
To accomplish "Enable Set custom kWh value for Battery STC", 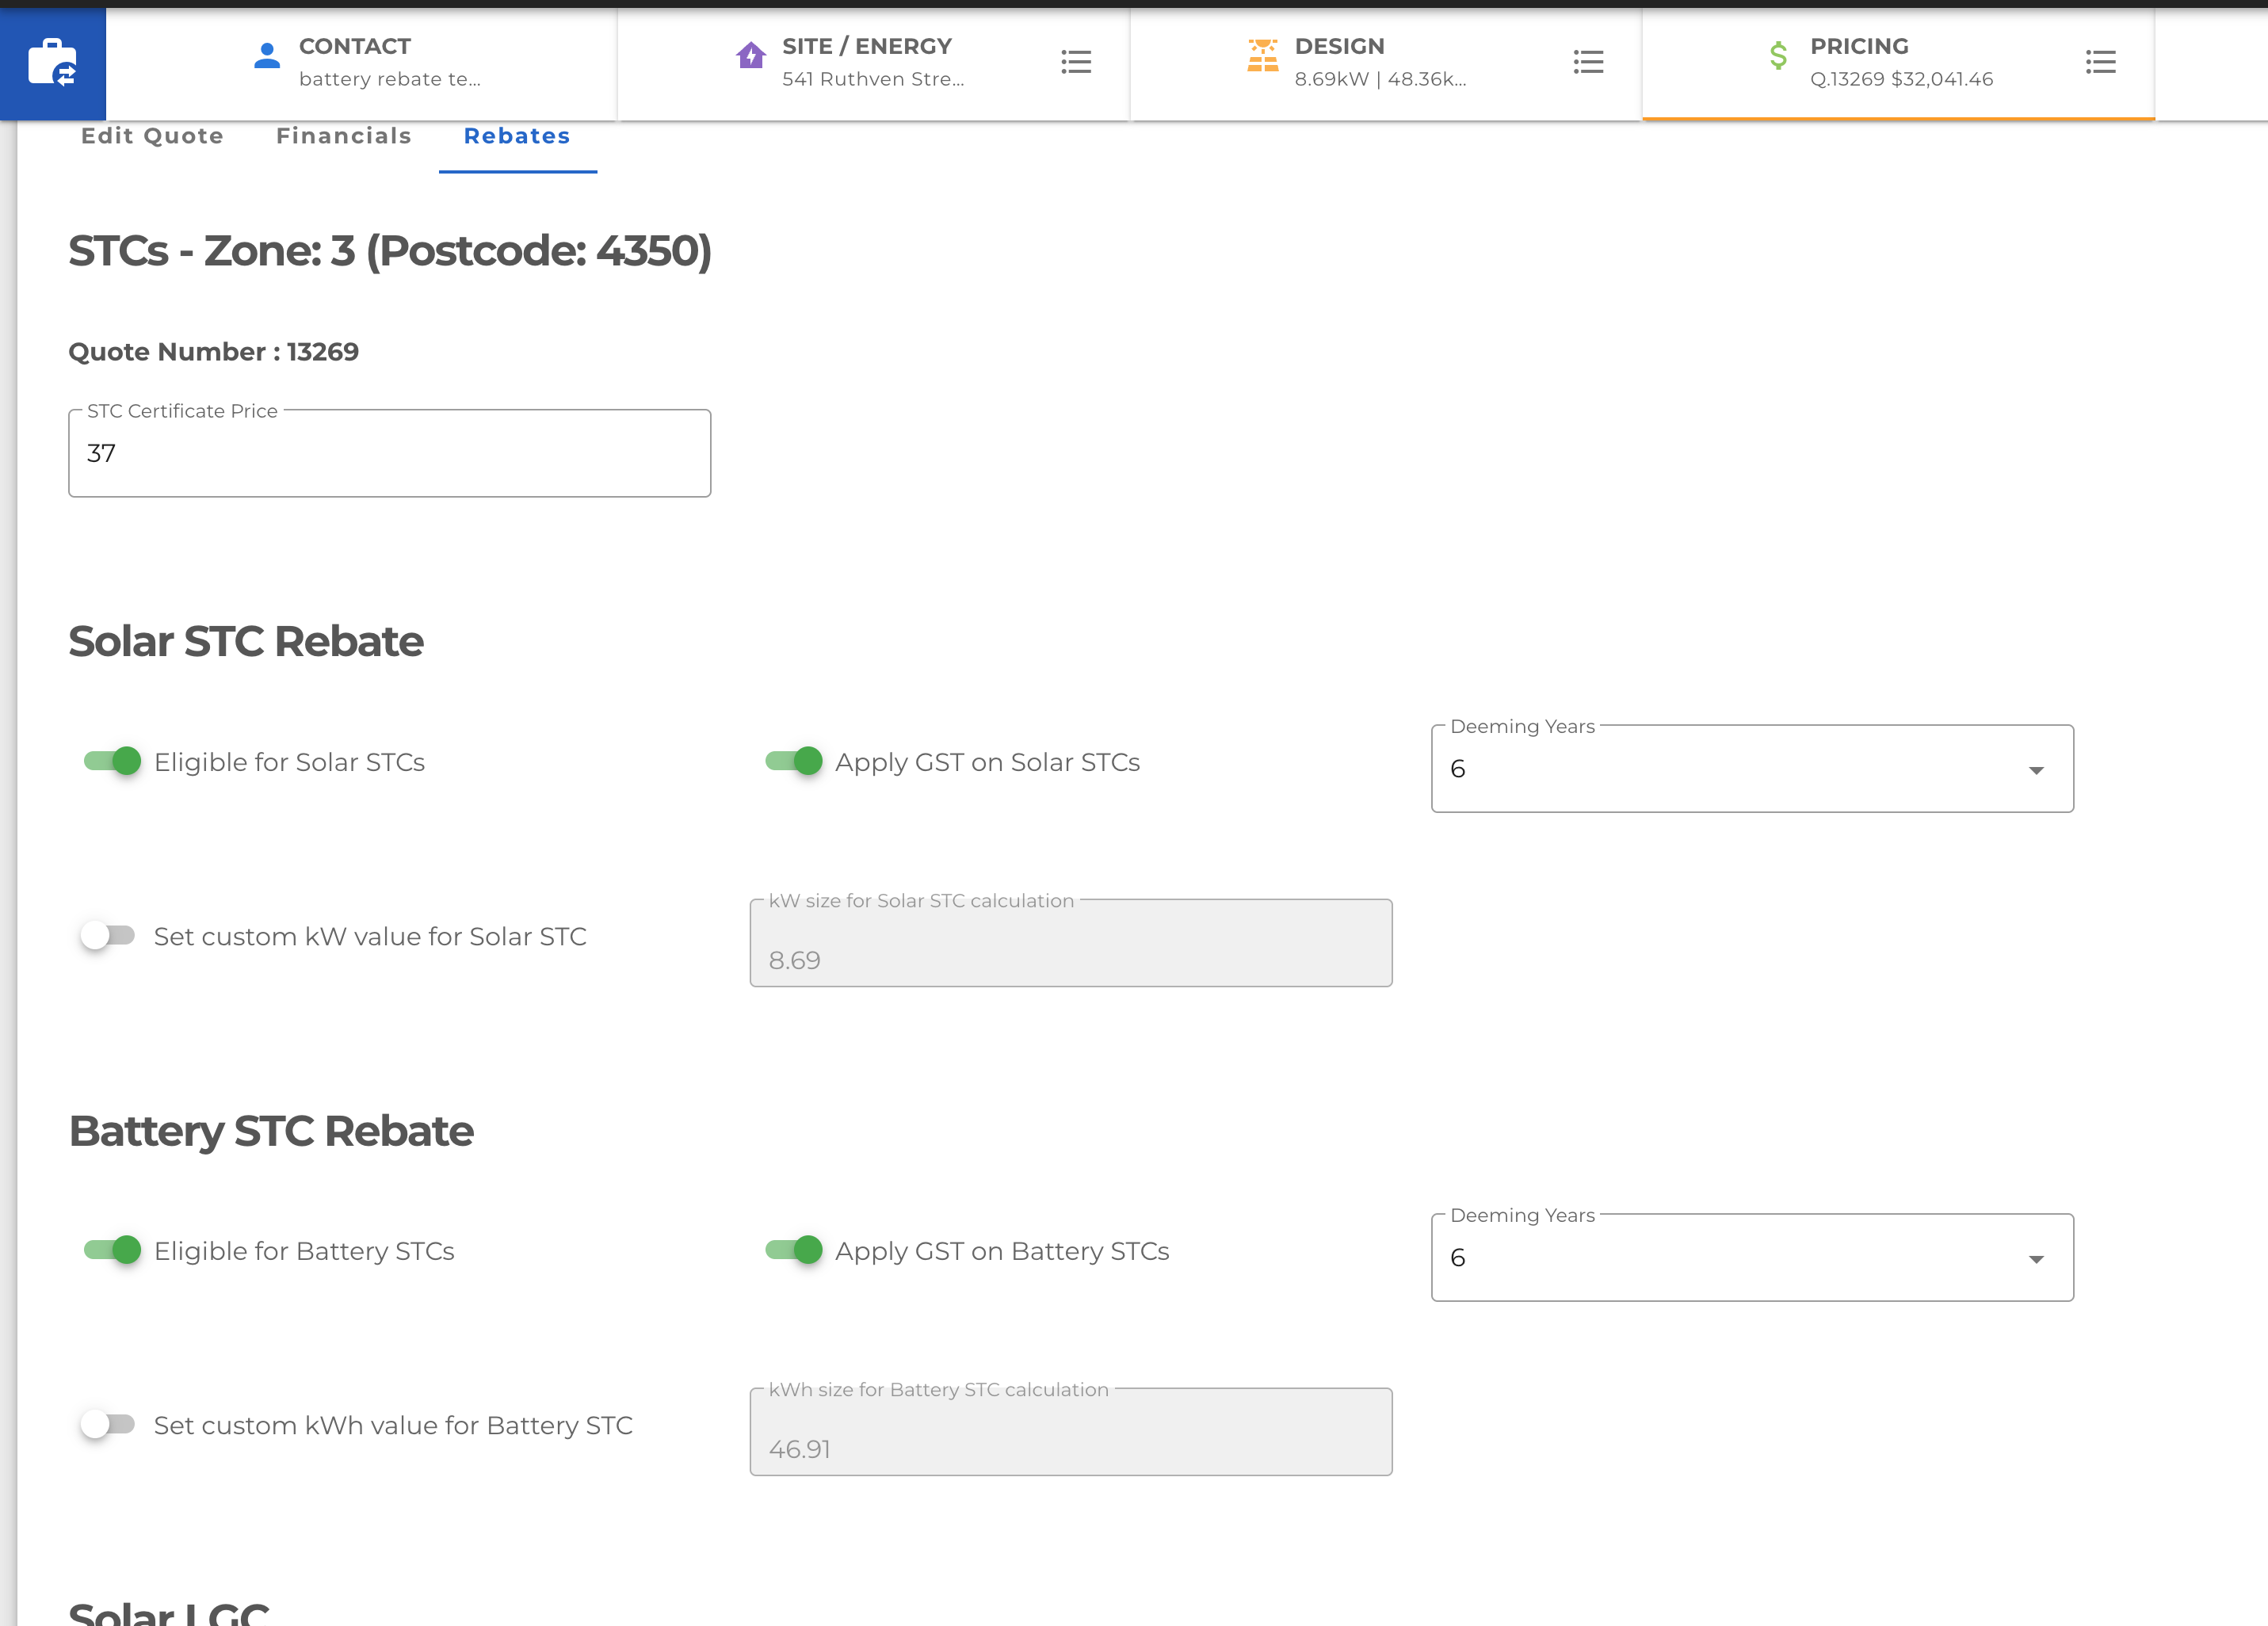I will tap(108, 1424).
